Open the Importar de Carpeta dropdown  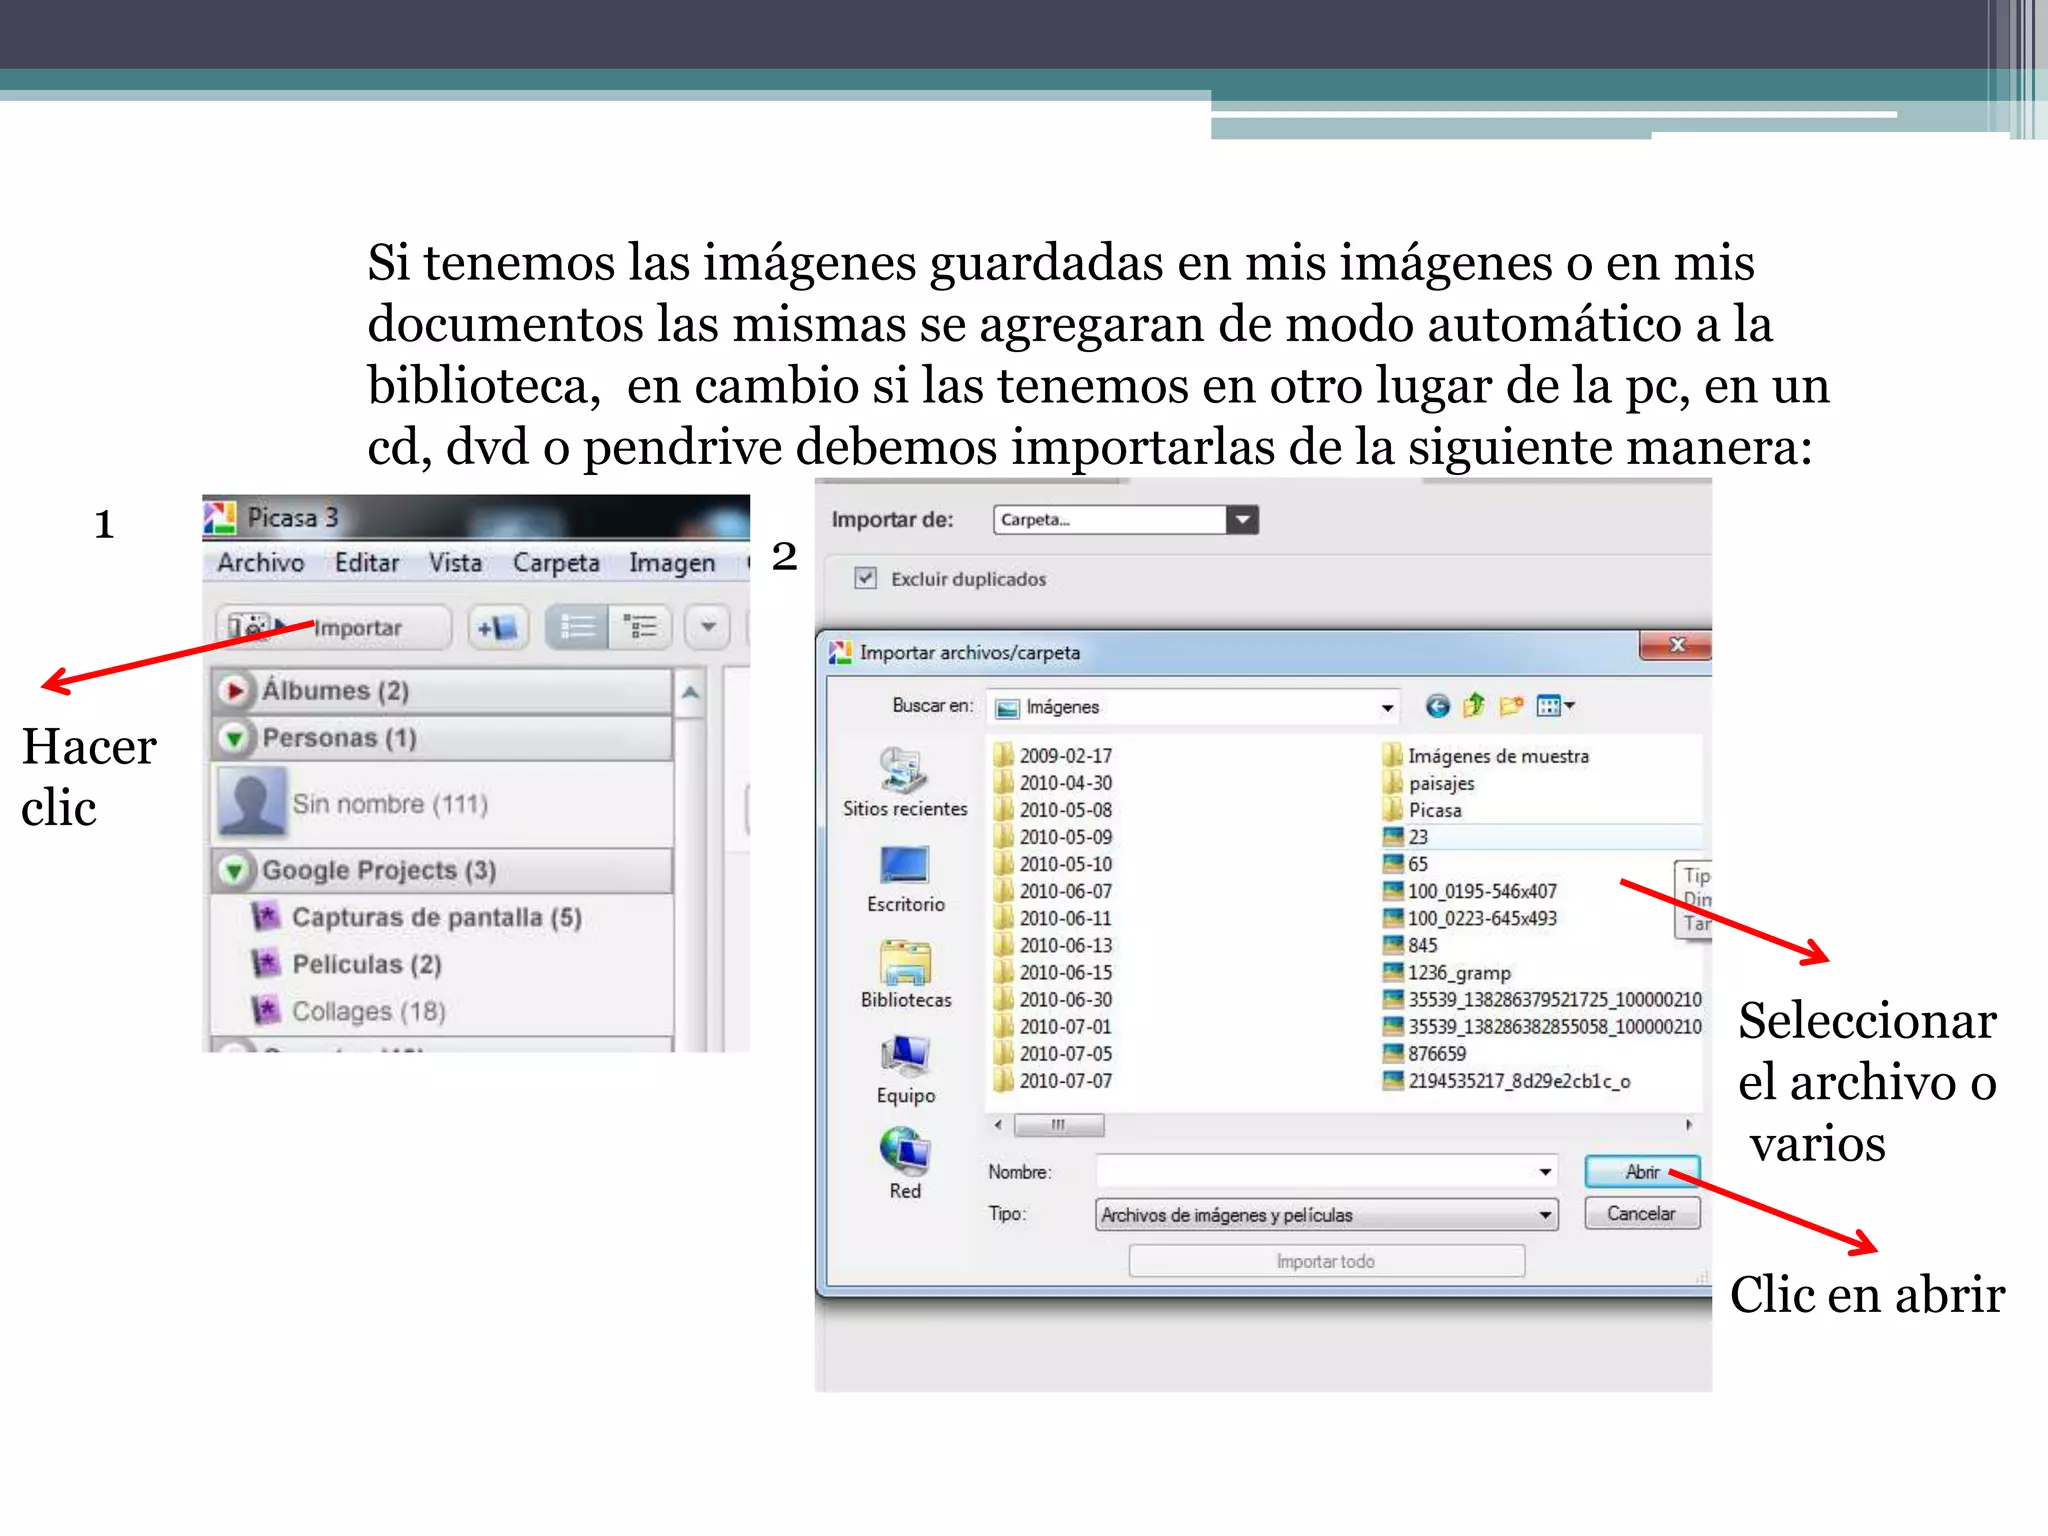tap(1242, 519)
